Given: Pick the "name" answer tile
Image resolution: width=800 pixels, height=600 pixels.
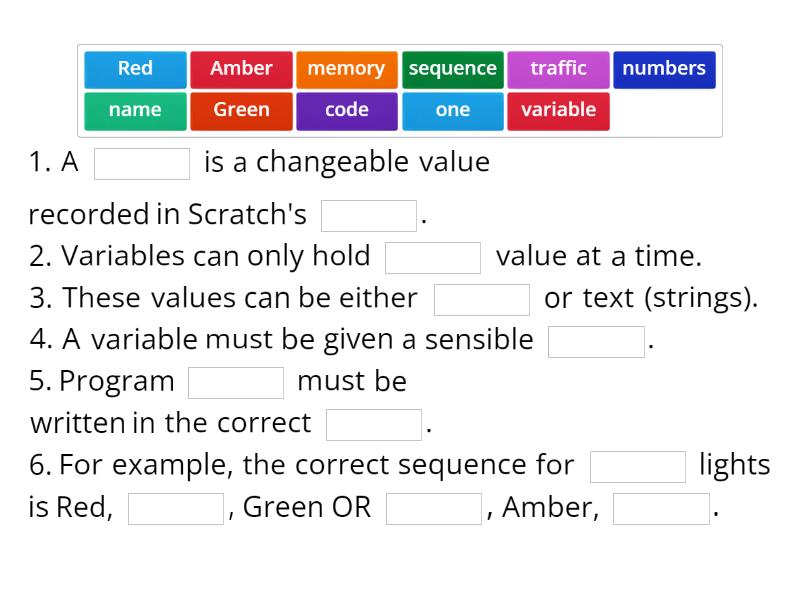Looking at the screenshot, I should tap(134, 111).
